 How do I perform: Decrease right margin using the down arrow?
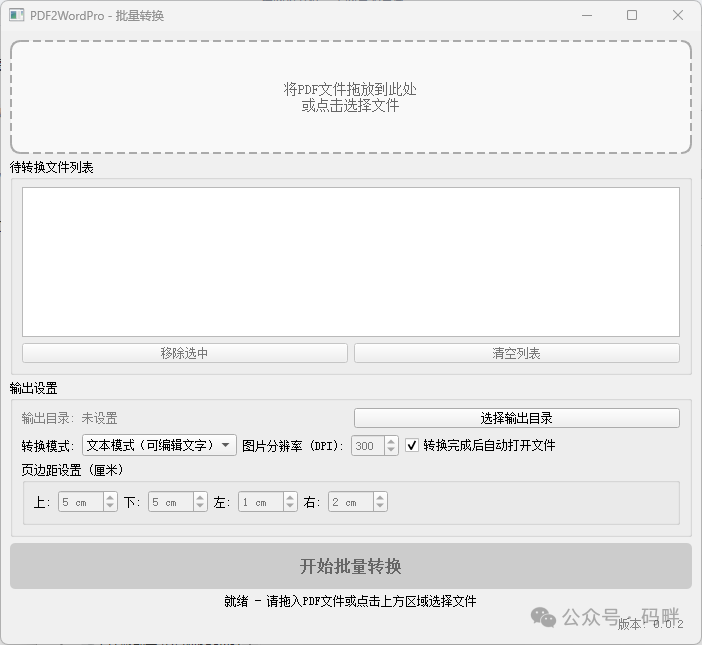tap(380, 508)
